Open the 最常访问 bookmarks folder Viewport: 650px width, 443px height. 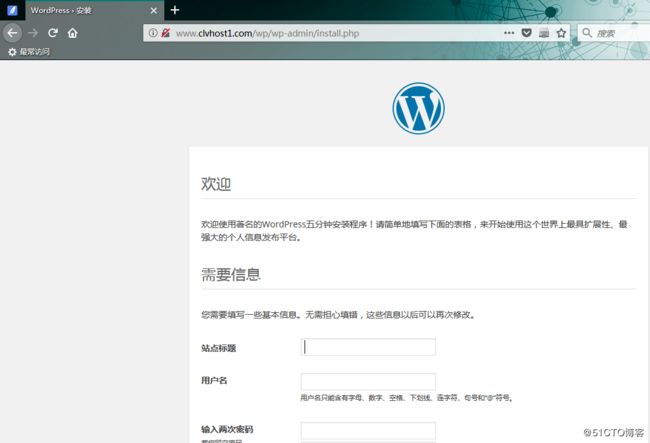tap(29, 52)
